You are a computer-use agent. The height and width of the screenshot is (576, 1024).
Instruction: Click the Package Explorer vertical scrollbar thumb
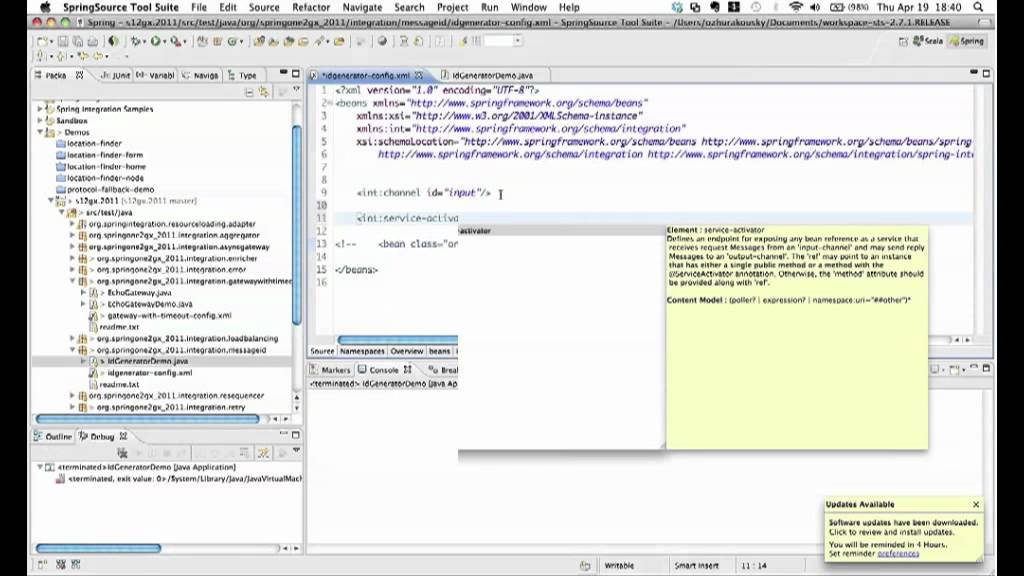point(296,225)
